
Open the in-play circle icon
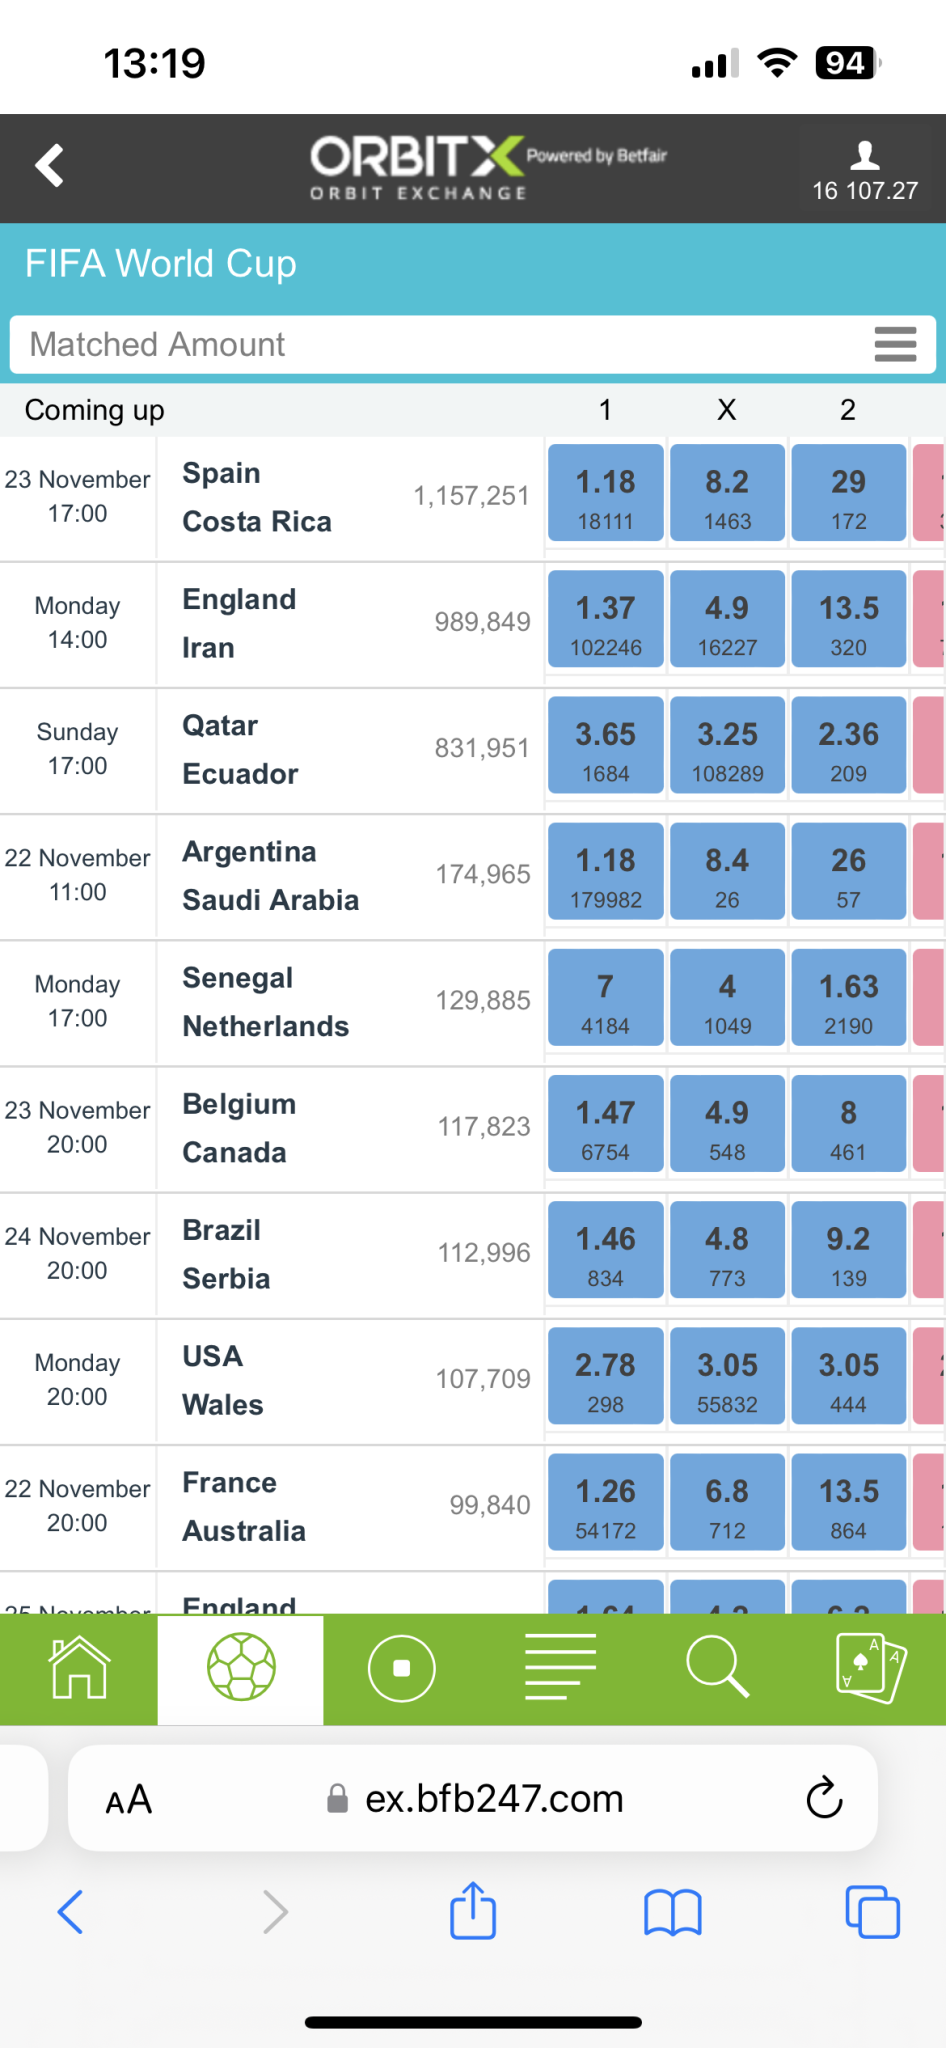(401, 1667)
